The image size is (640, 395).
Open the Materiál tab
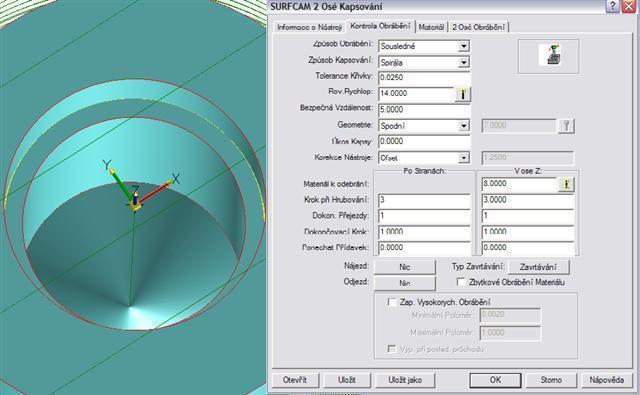[x=431, y=27]
